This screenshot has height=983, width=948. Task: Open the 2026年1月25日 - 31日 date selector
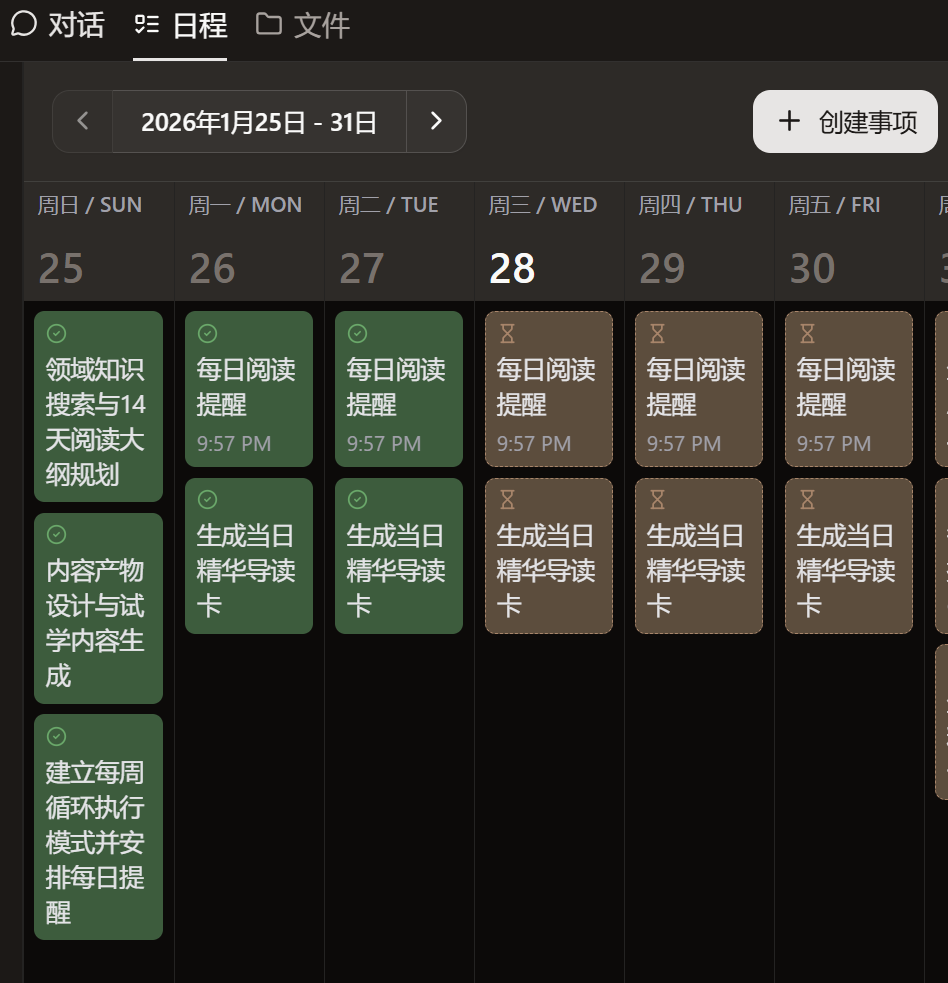tap(259, 120)
